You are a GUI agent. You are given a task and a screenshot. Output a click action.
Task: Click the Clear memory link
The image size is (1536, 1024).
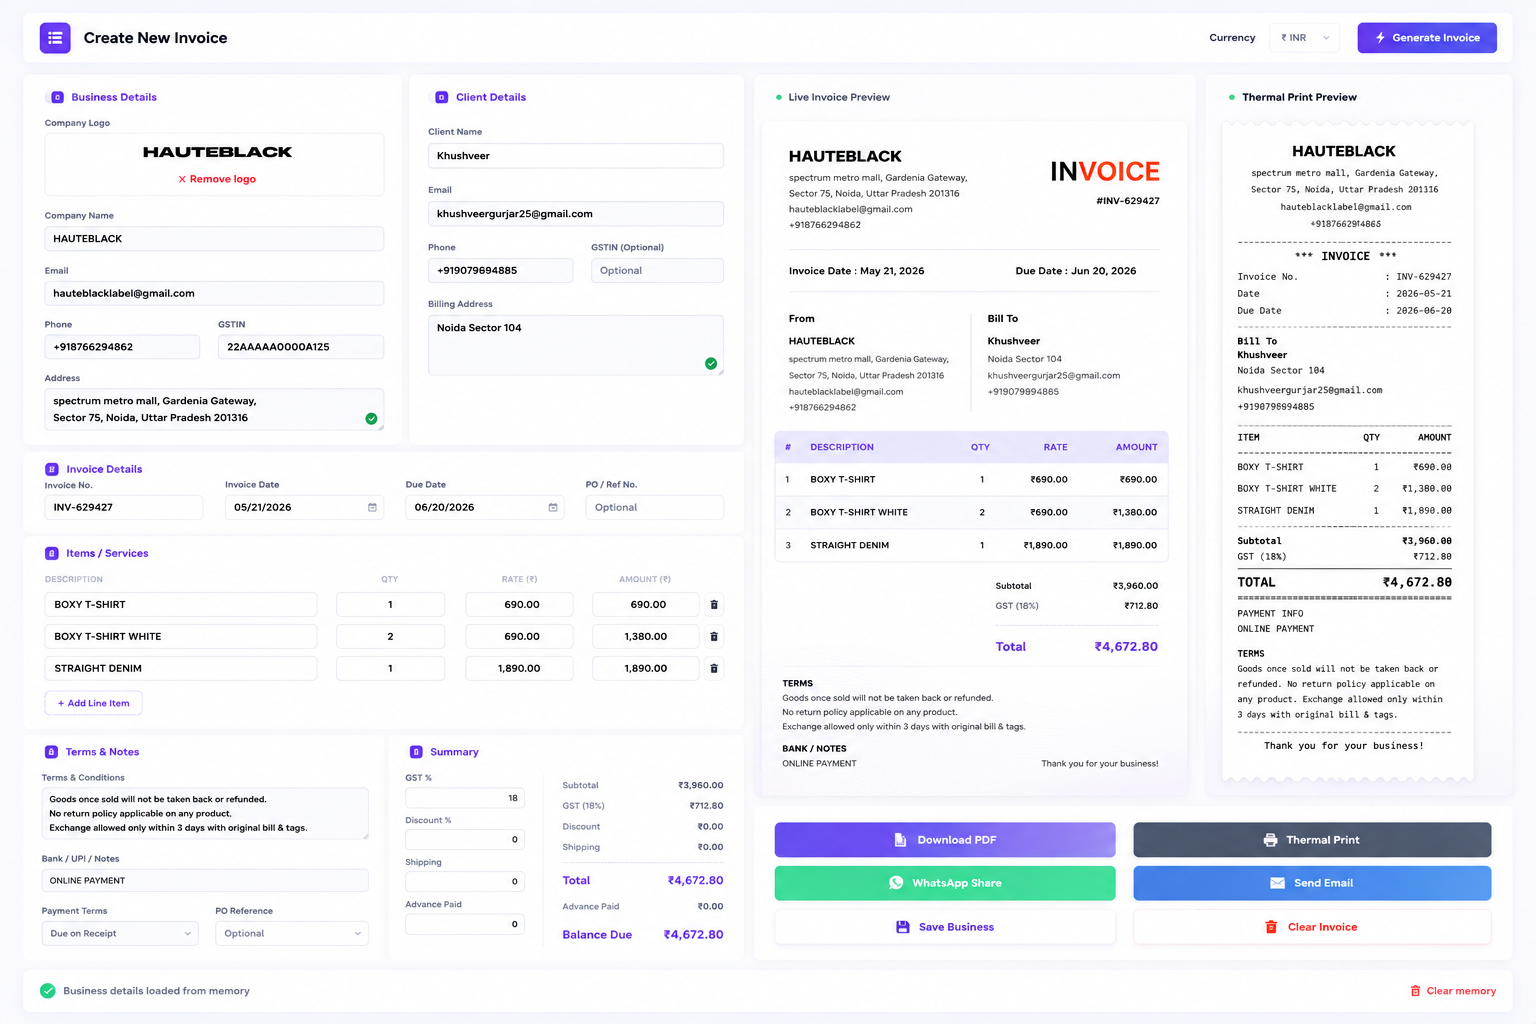click(1461, 991)
